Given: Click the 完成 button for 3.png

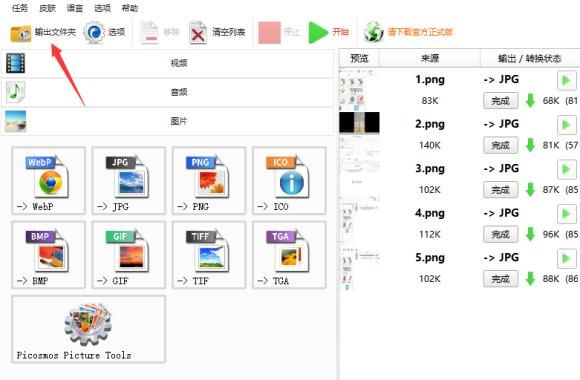Looking at the screenshot, I should click(500, 190).
